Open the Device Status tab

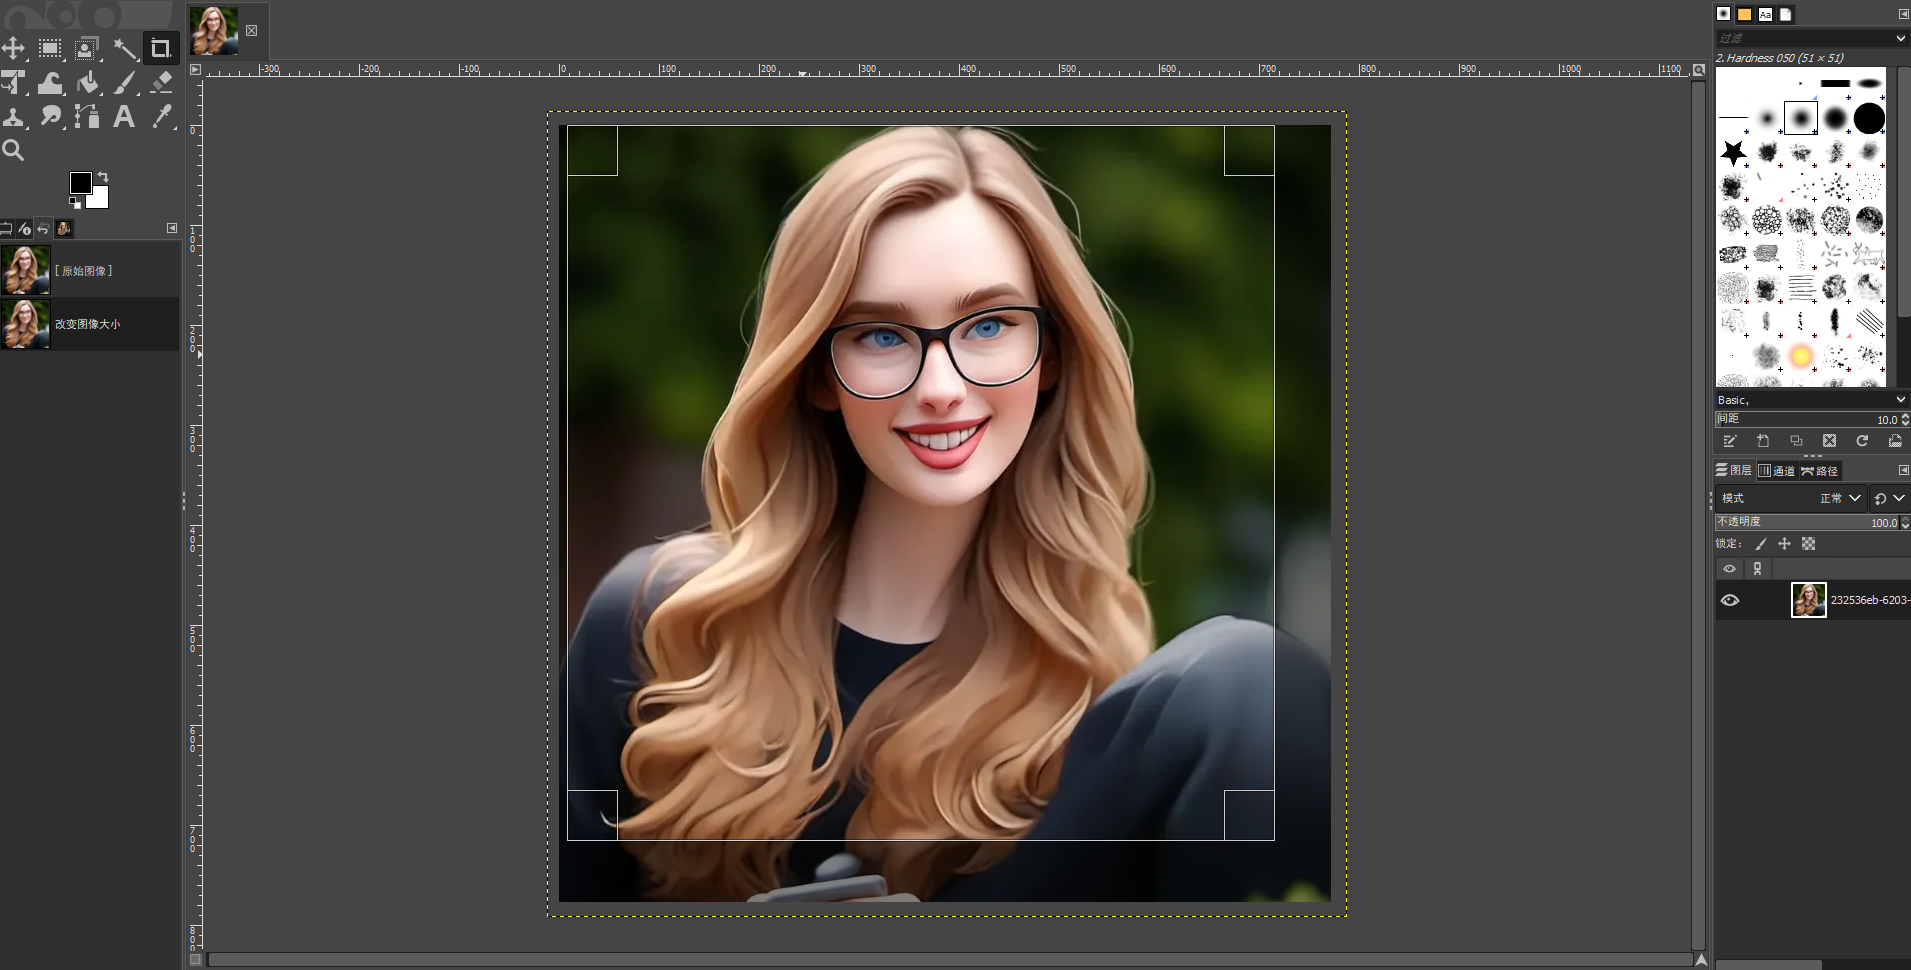click(x=24, y=229)
